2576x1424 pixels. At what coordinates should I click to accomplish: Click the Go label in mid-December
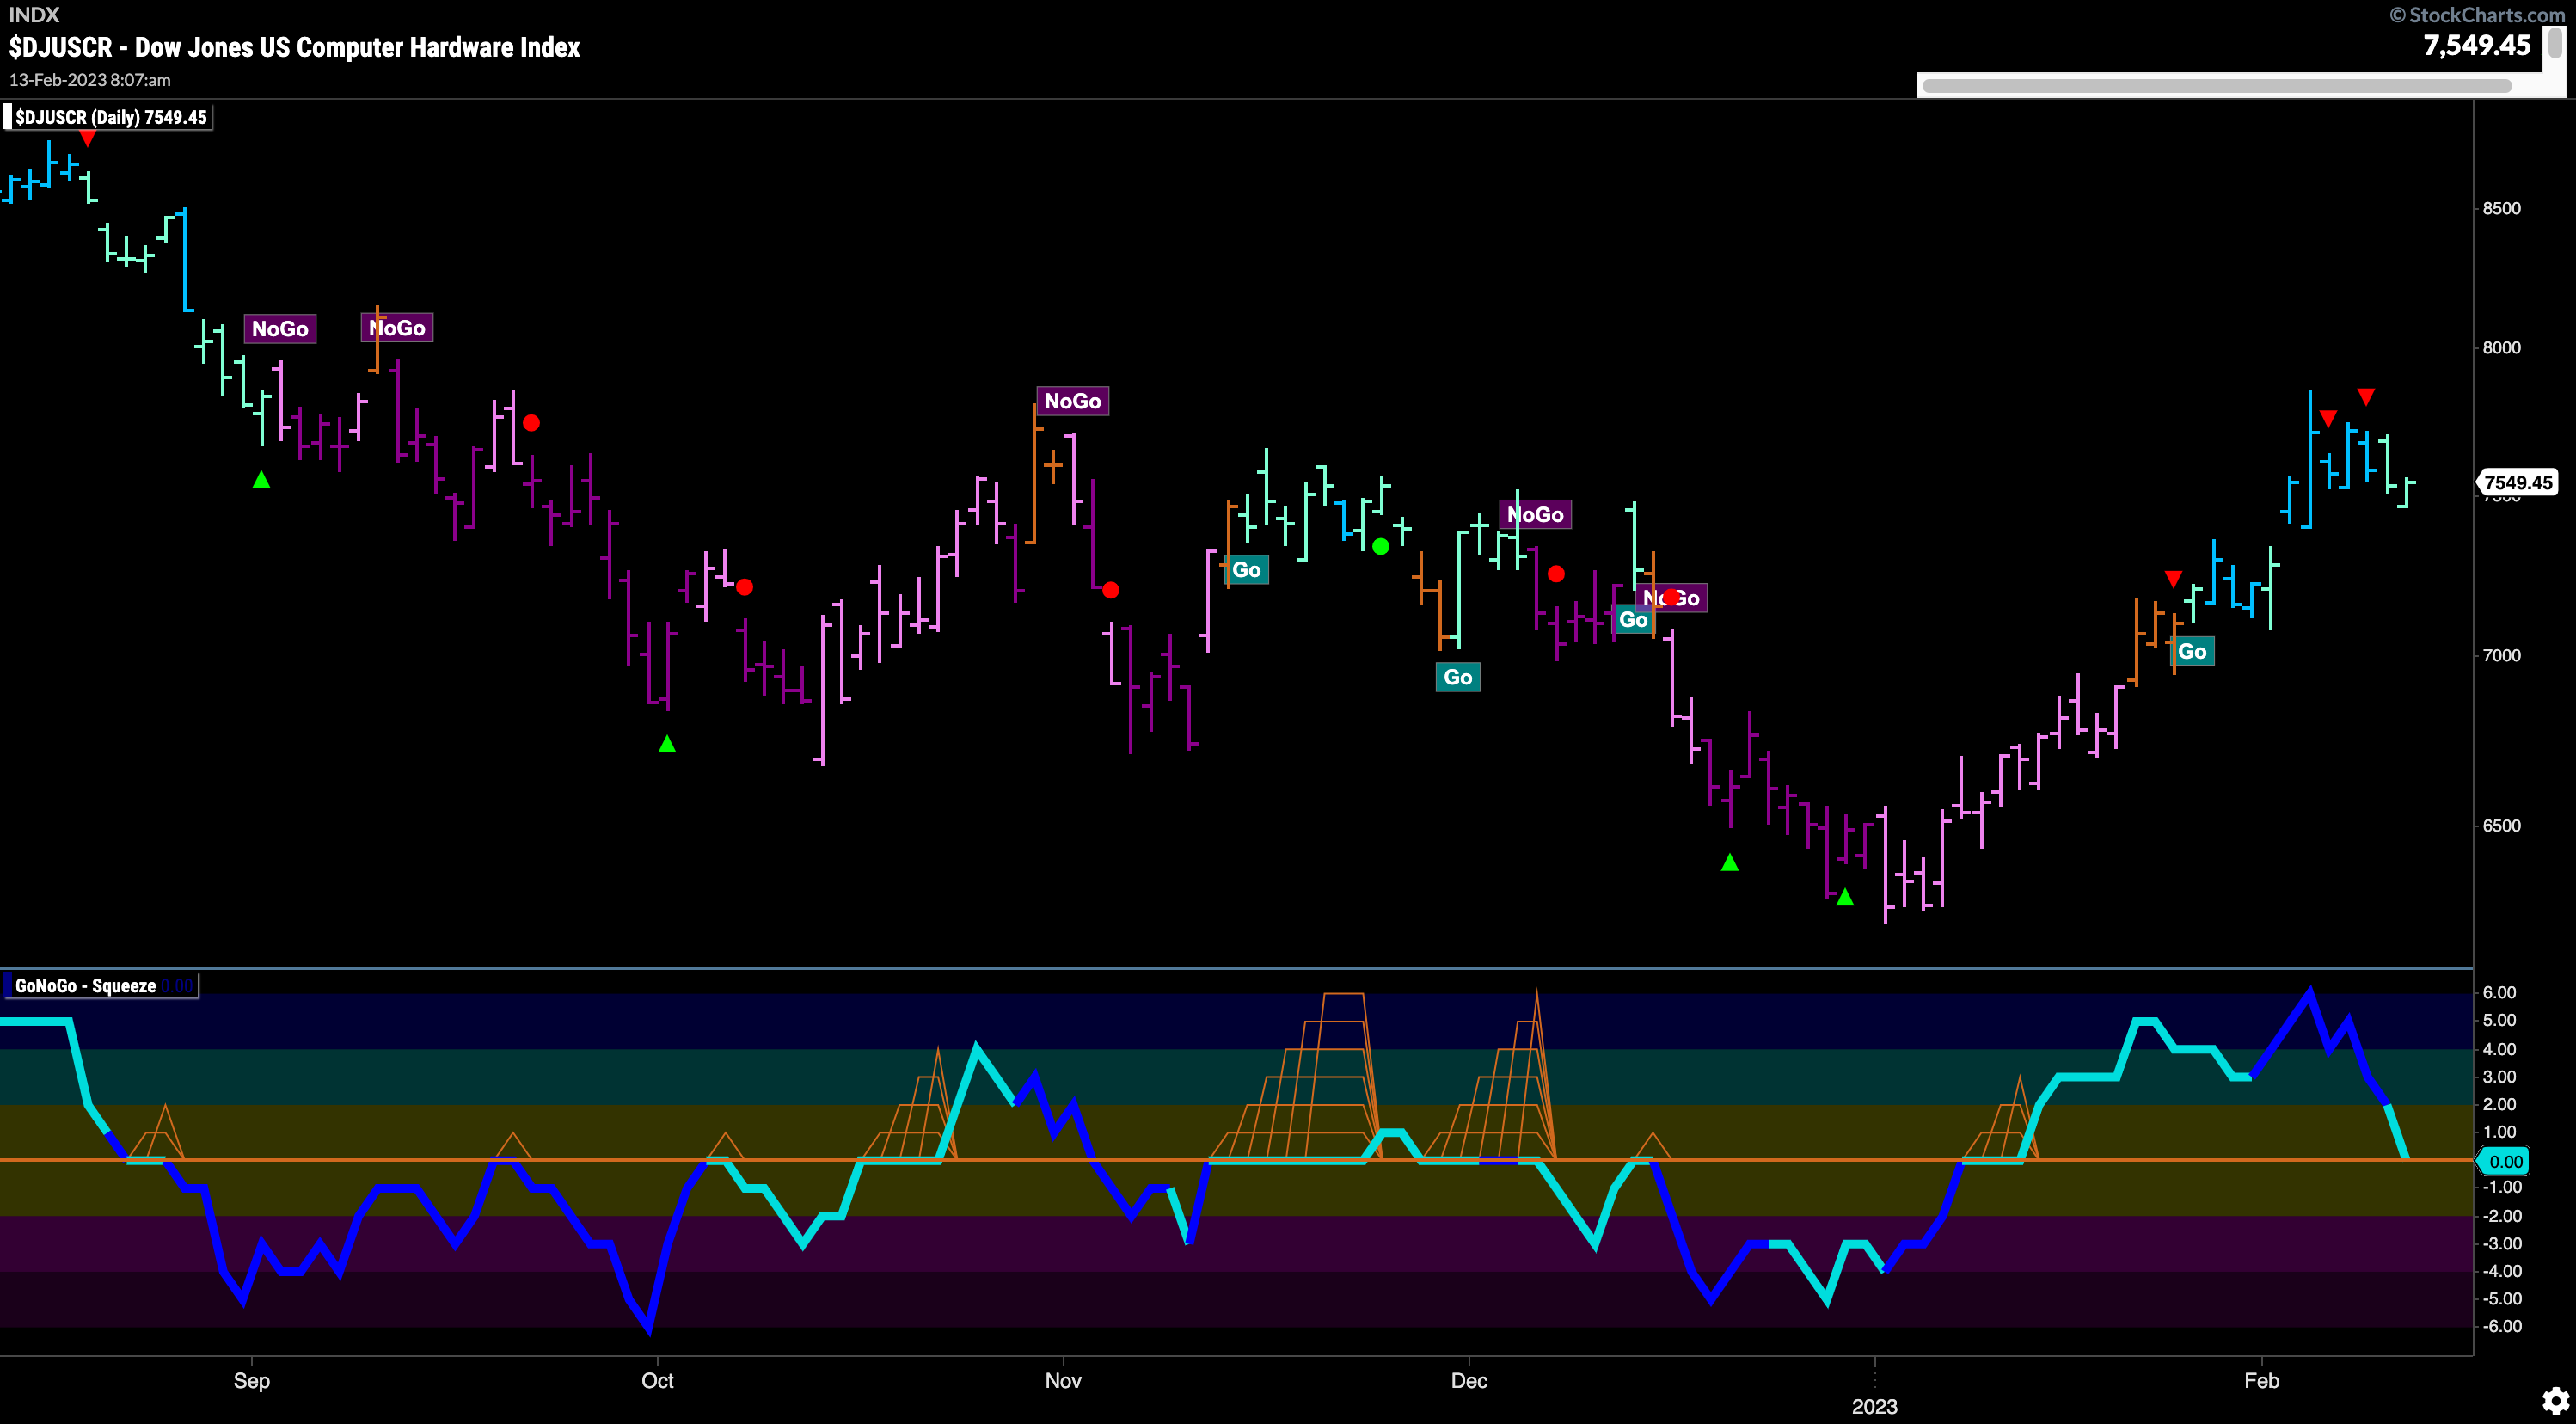pyautogui.click(x=1632, y=620)
